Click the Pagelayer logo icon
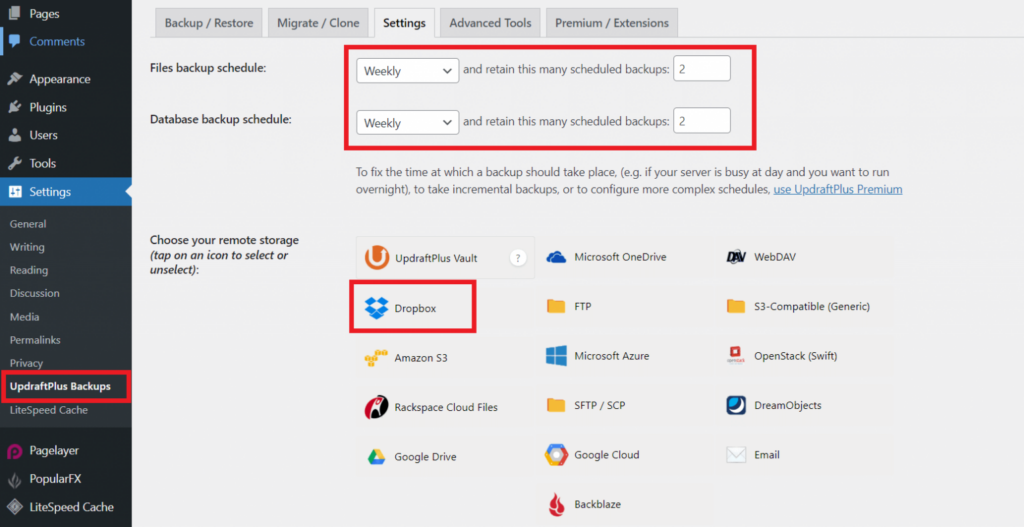This screenshot has width=1024, height=527. (x=14, y=451)
